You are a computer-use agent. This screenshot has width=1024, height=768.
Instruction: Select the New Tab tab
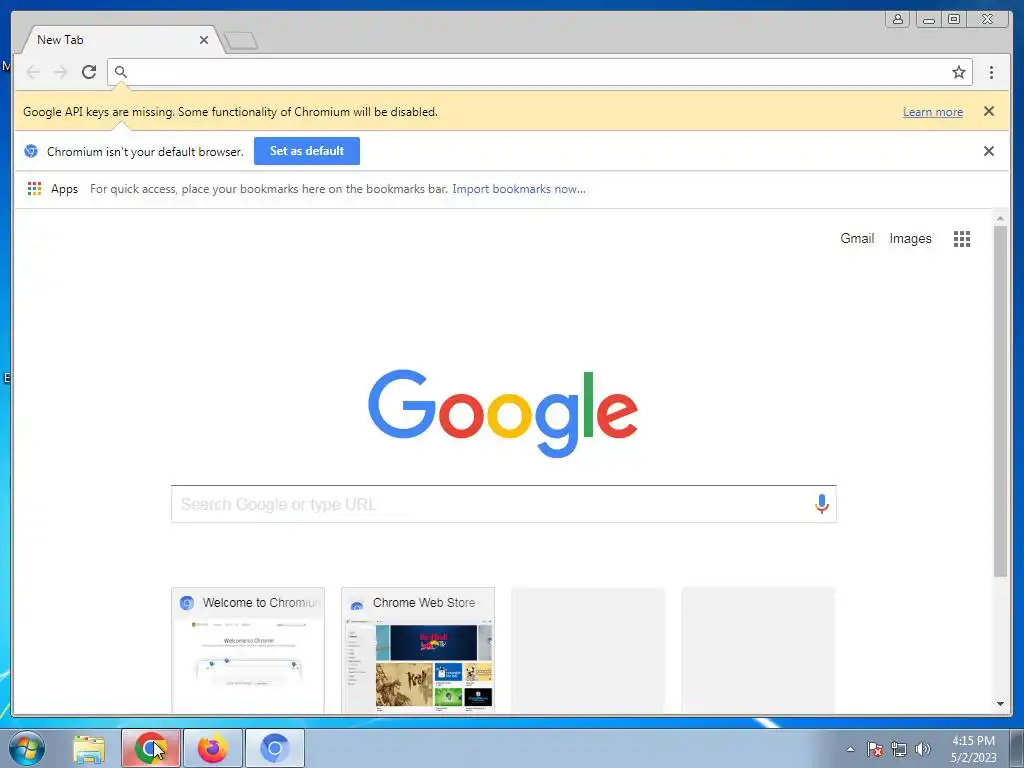click(121, 40)
